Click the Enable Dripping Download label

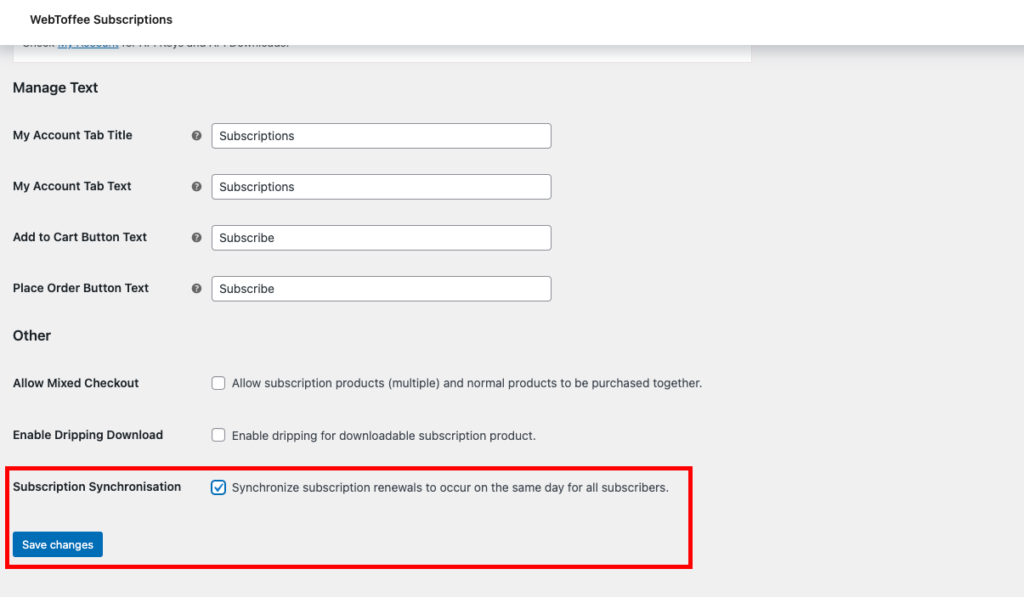pyautogui.click(x=88, y=435)
